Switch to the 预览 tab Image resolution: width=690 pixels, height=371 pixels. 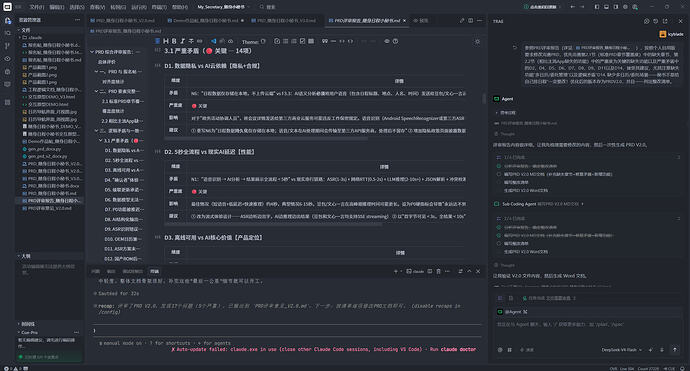(x=421, y=21)
